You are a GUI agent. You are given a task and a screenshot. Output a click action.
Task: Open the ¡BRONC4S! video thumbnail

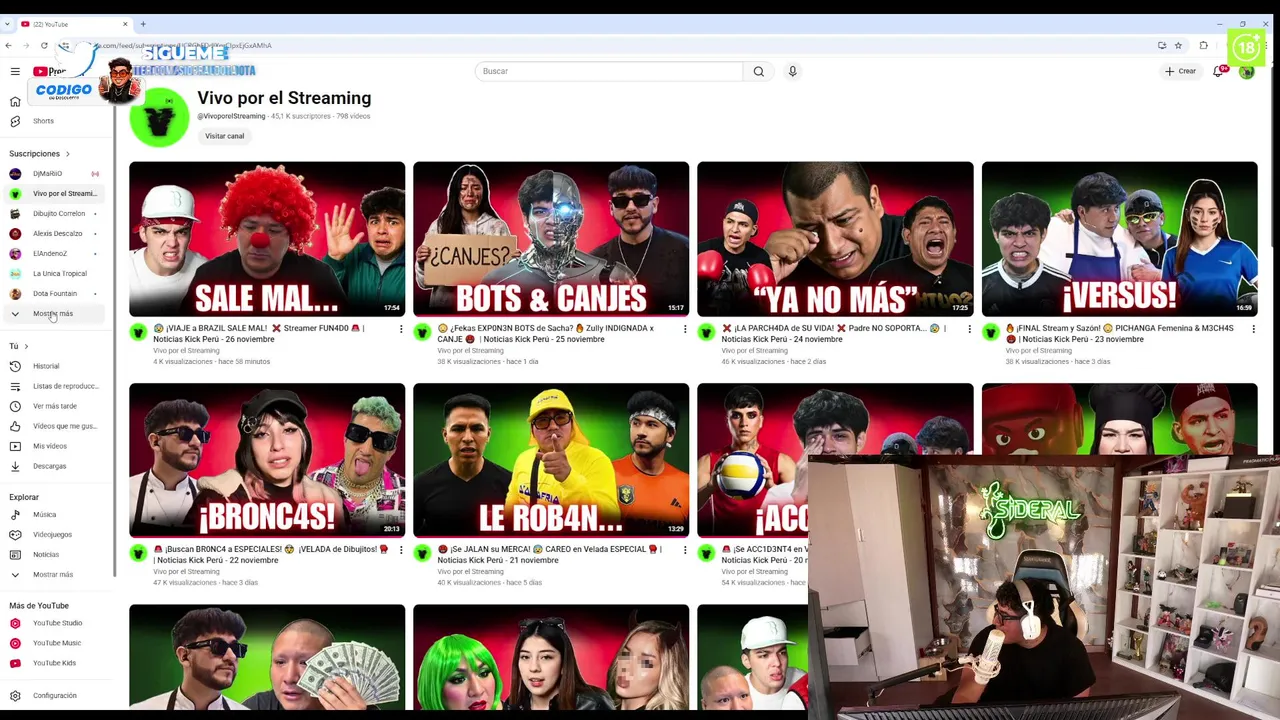click(267, 460)
